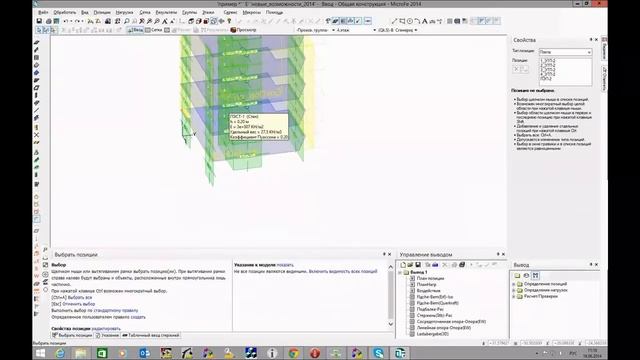Click Включить видимость всех позиций link
This screenshot has height=360, width=640.
coord(343,271)
